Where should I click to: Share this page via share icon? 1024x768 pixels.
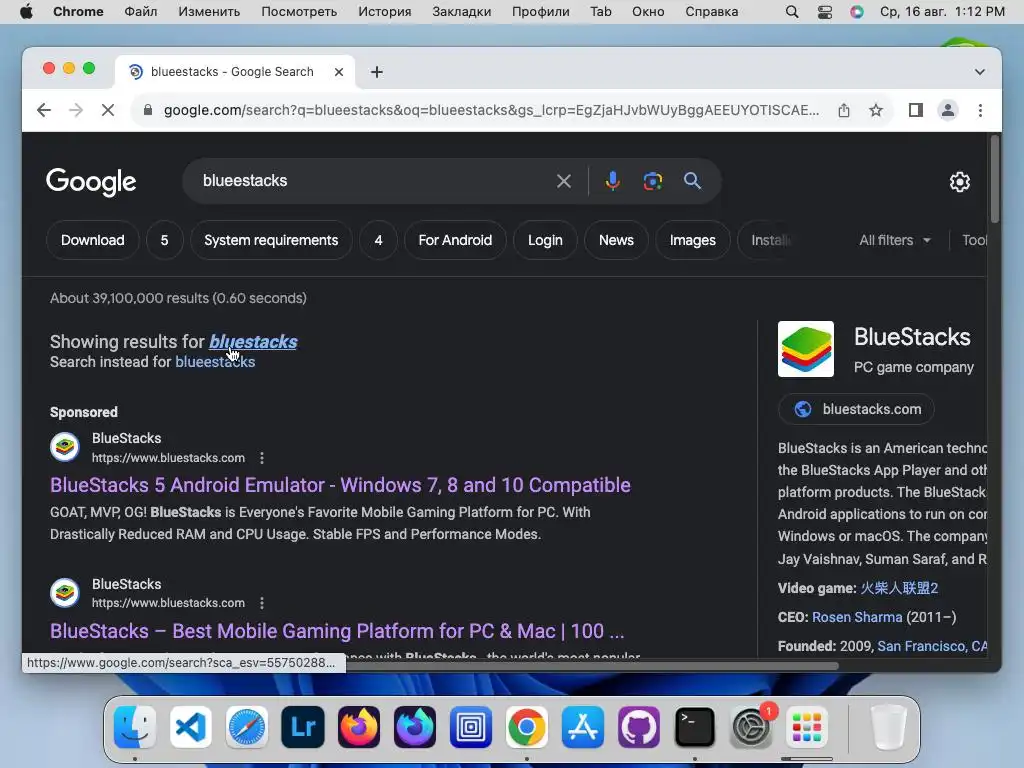(x=844, y=110)
